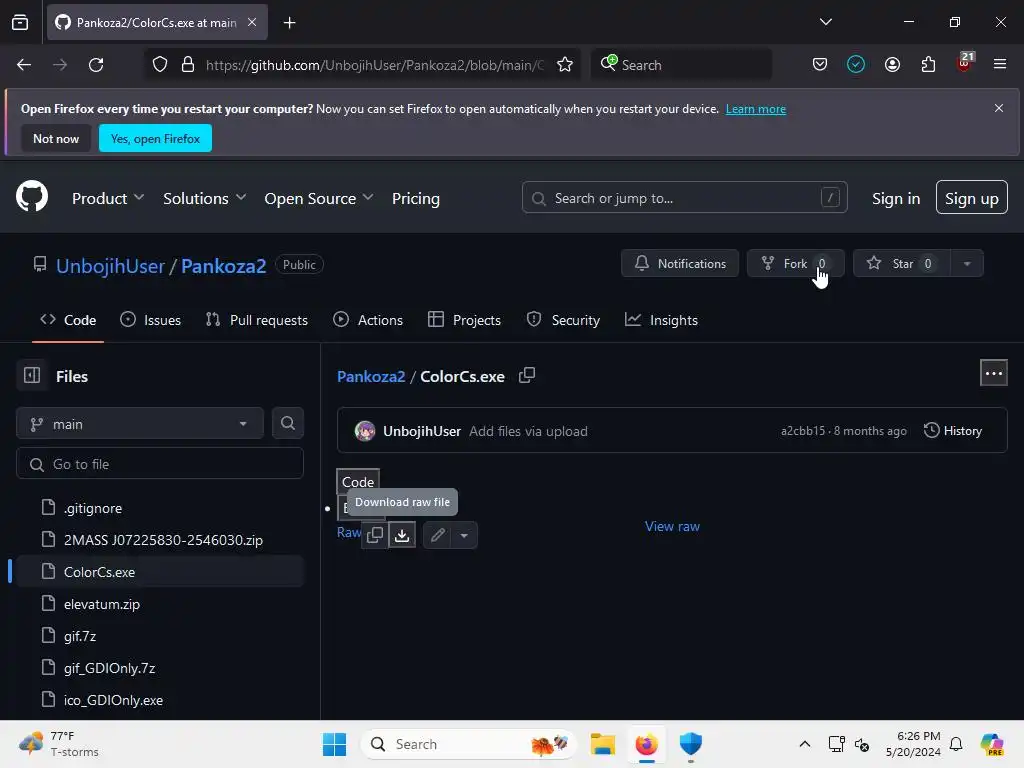Open Firefox account profile icon
The width and height of the screenshot is (1024, 768).
click(892, 64)
